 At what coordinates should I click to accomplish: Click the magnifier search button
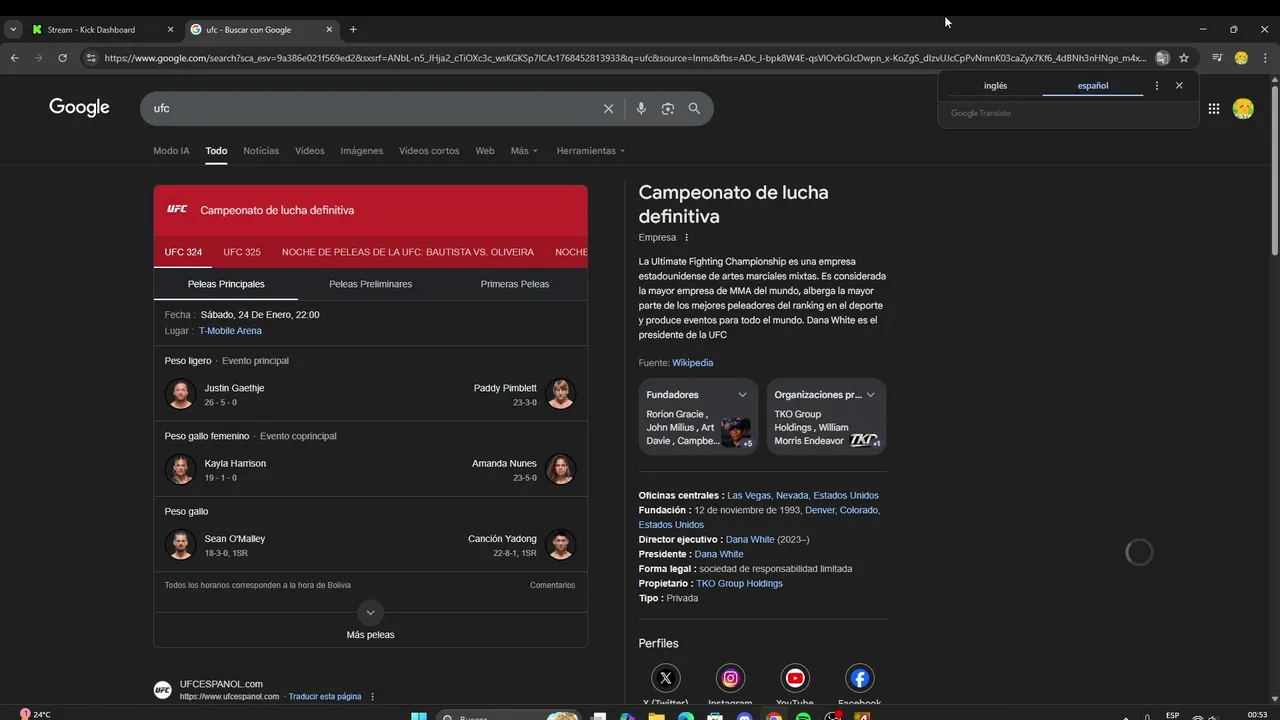pyautogui.click(x=694, y=109)
